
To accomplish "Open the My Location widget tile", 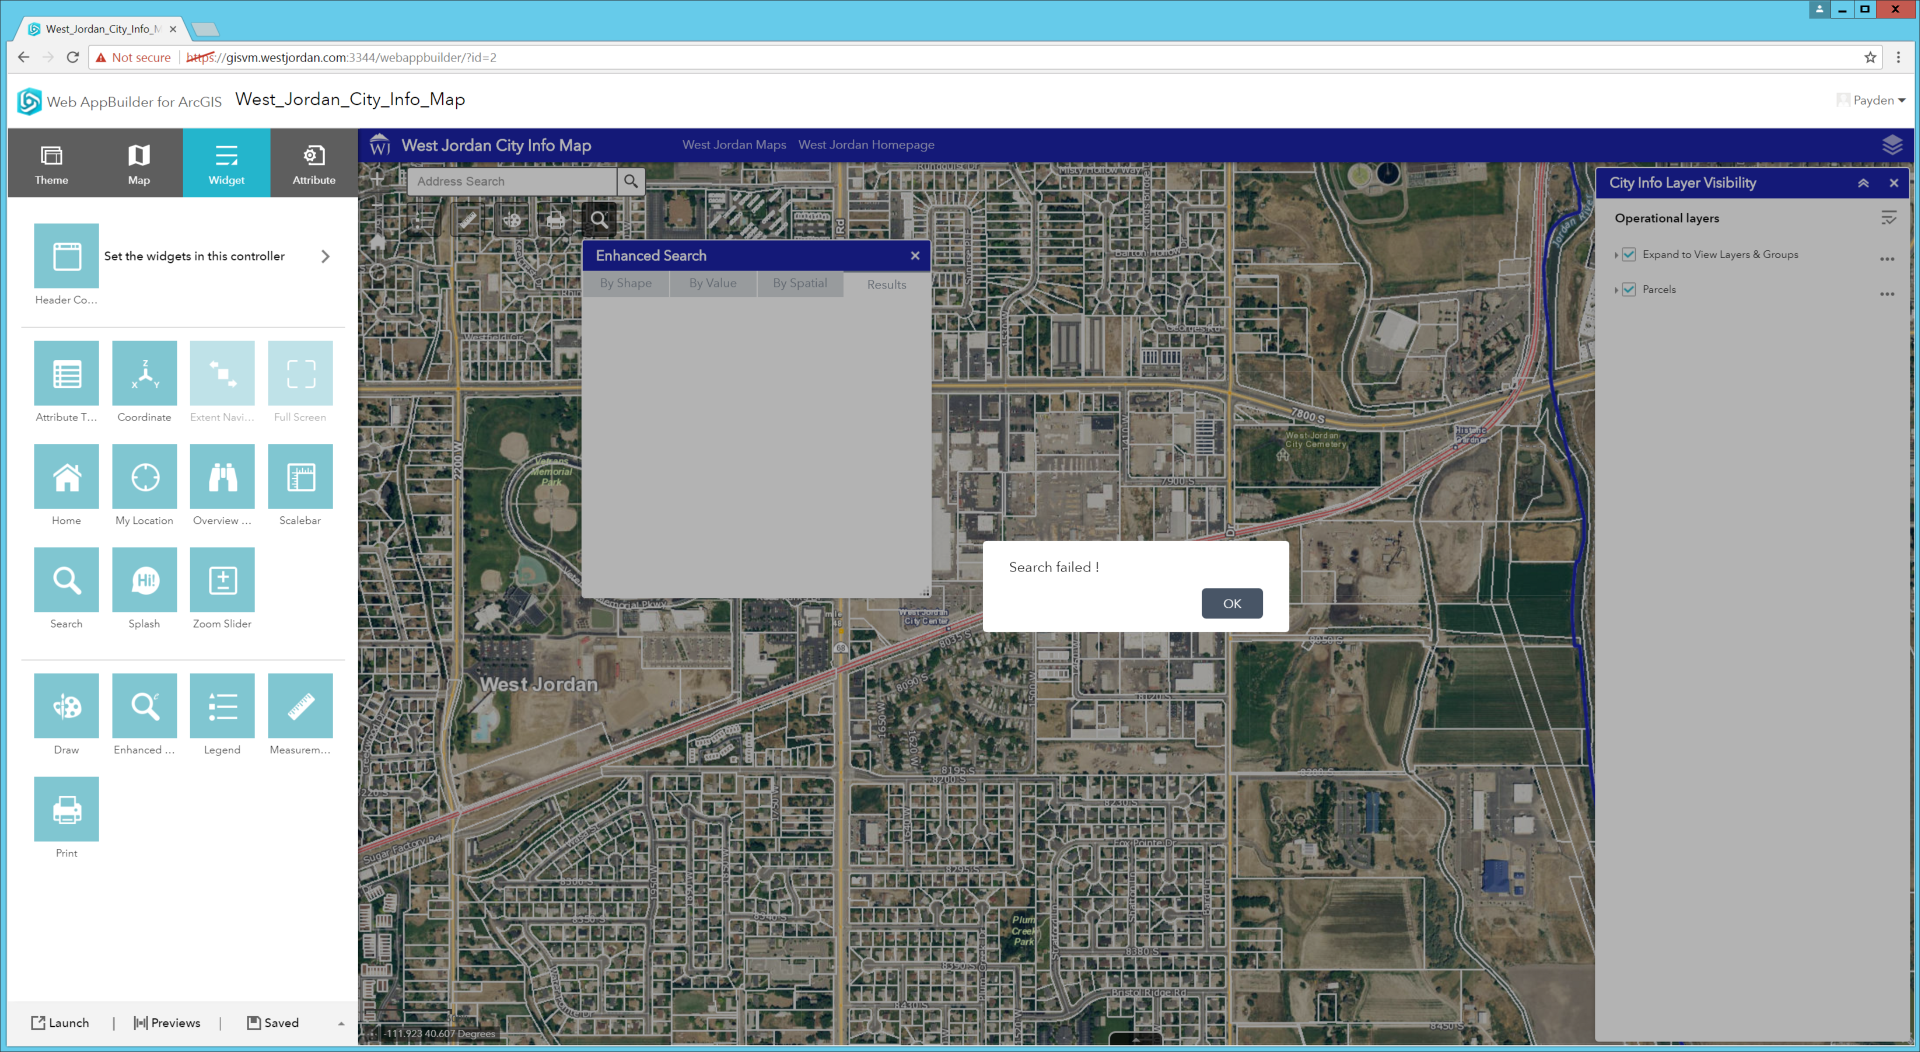I will [144, 477].
